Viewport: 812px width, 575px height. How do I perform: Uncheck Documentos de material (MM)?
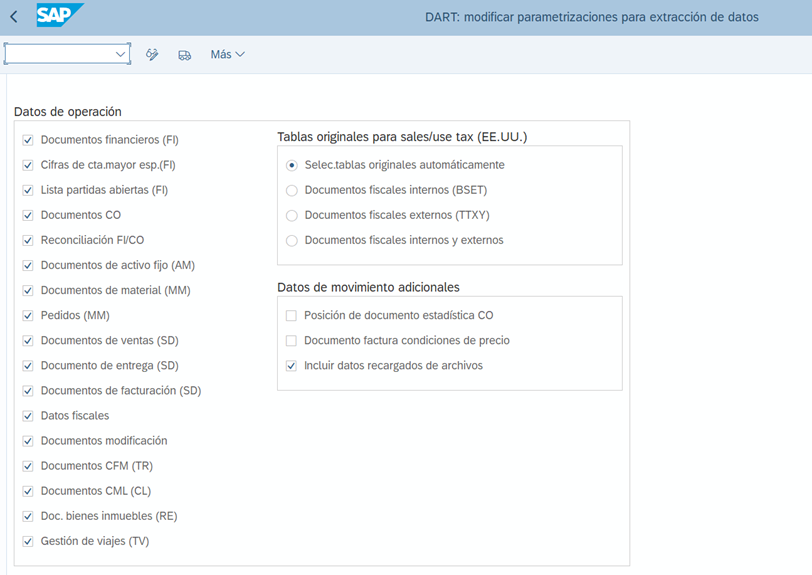point(28,290)
